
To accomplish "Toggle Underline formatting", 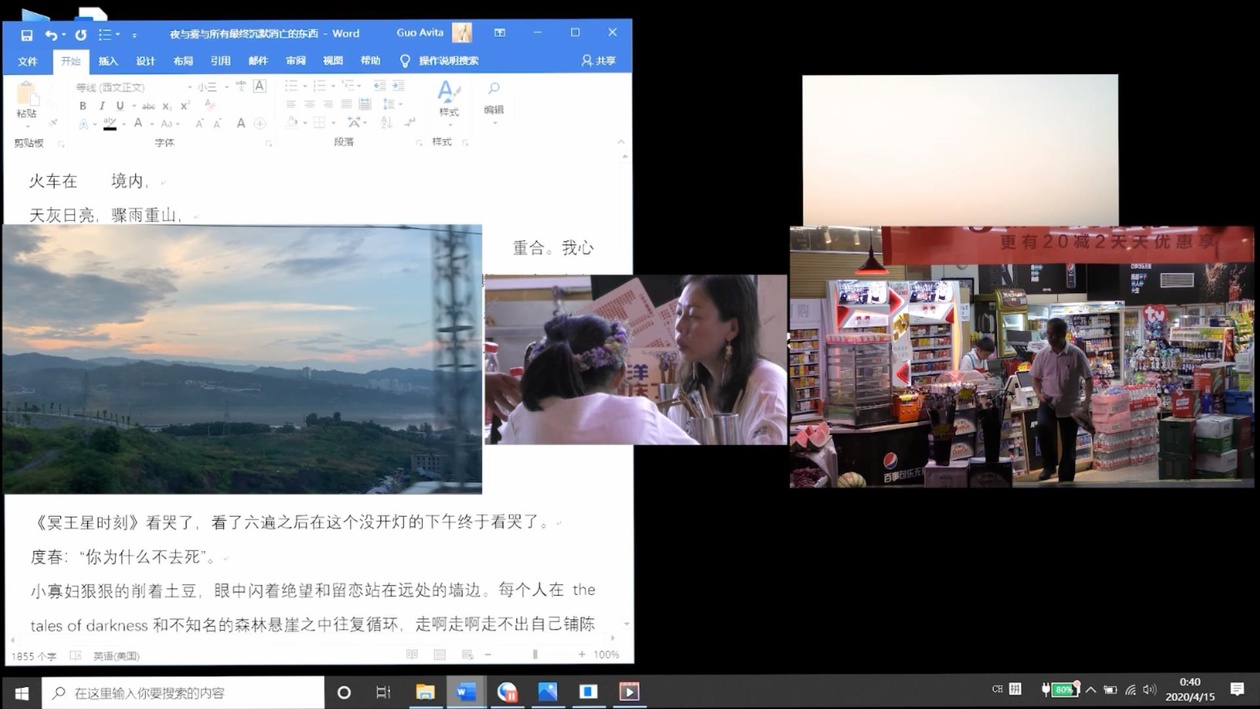I will tap(119, 106).
